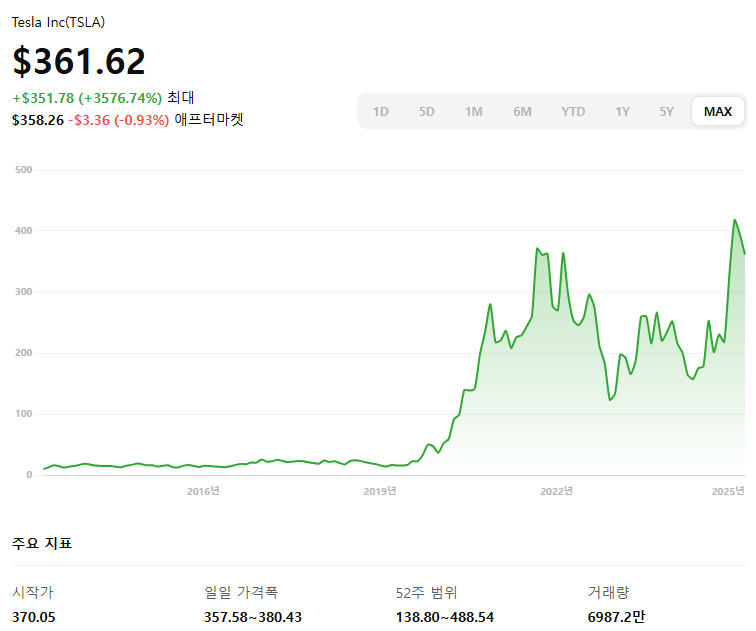756x631 pixels.
Task: Select the 1D time range tab
Action: [380, 112]
